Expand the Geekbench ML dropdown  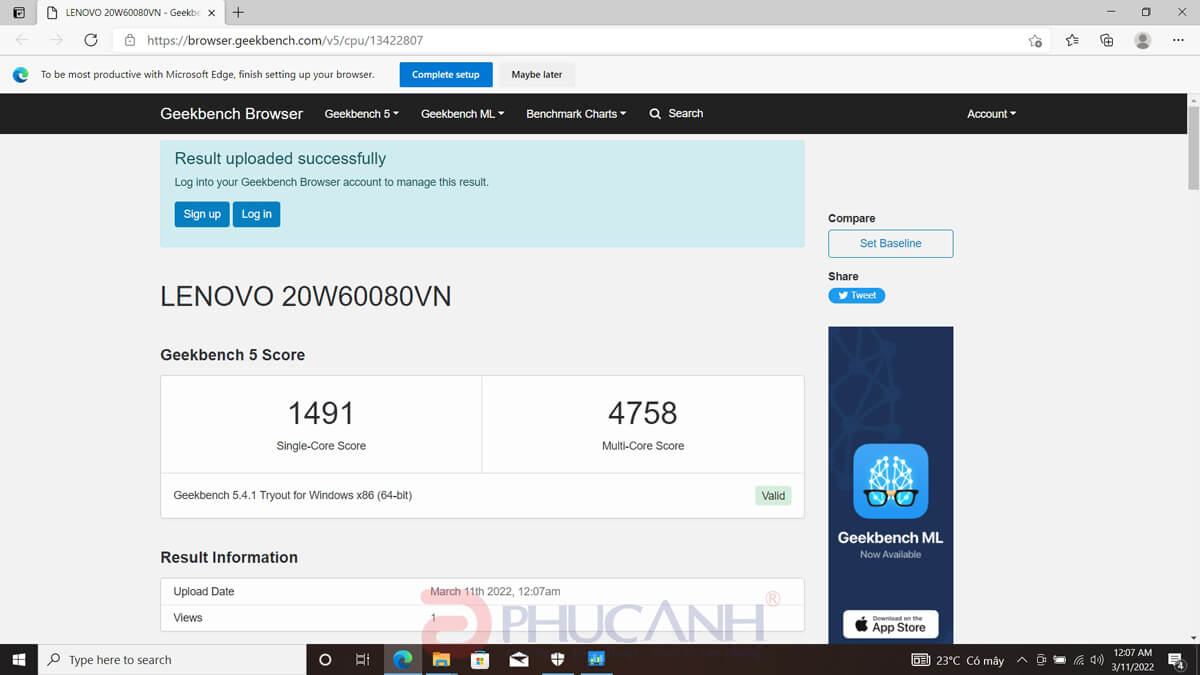point(462,114)
